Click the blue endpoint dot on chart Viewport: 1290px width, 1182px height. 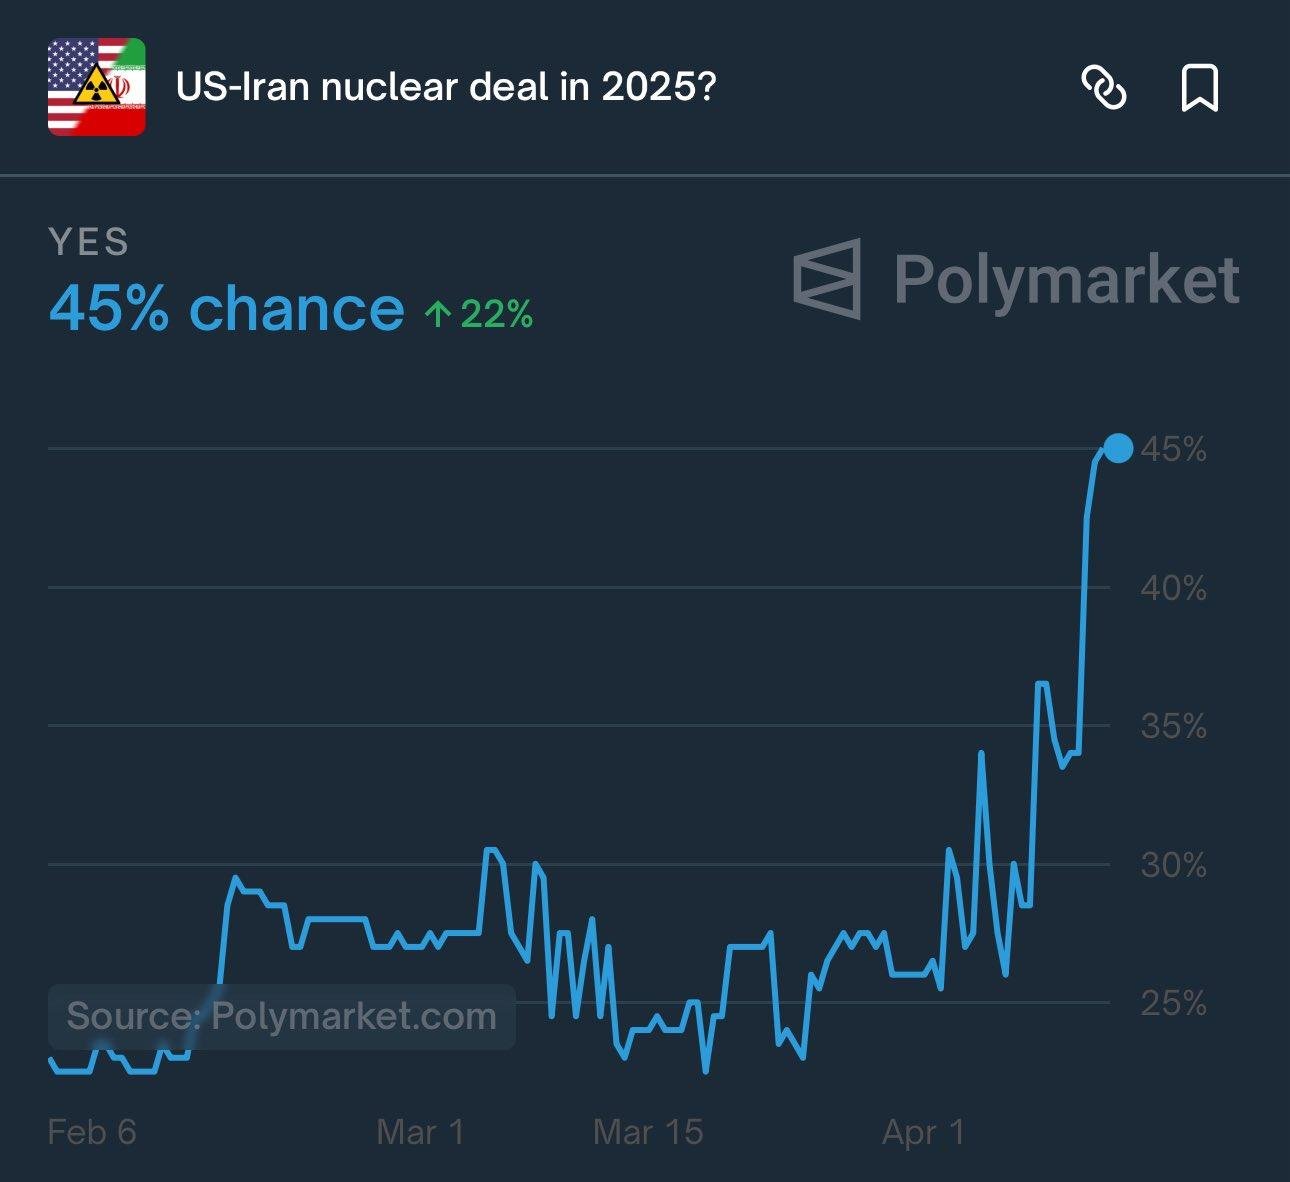coord(1117,449)
